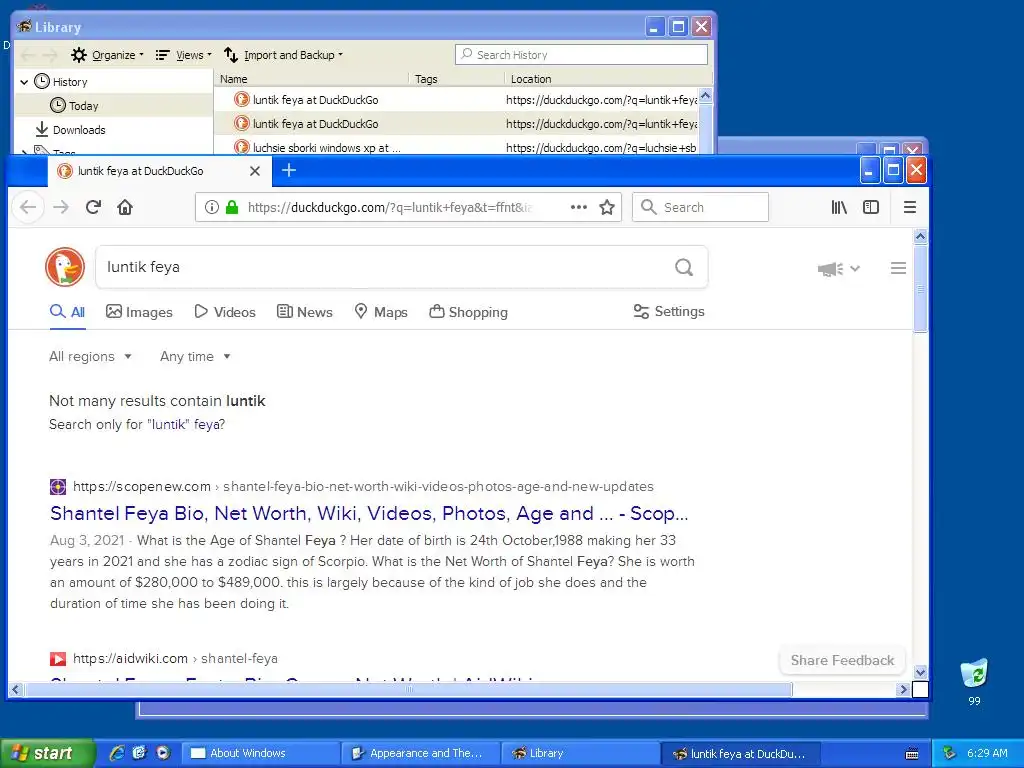Viewport: 1024px width, 768px height.
Task: Switch to About Windows taskbar item
Action: click(261, 753)
